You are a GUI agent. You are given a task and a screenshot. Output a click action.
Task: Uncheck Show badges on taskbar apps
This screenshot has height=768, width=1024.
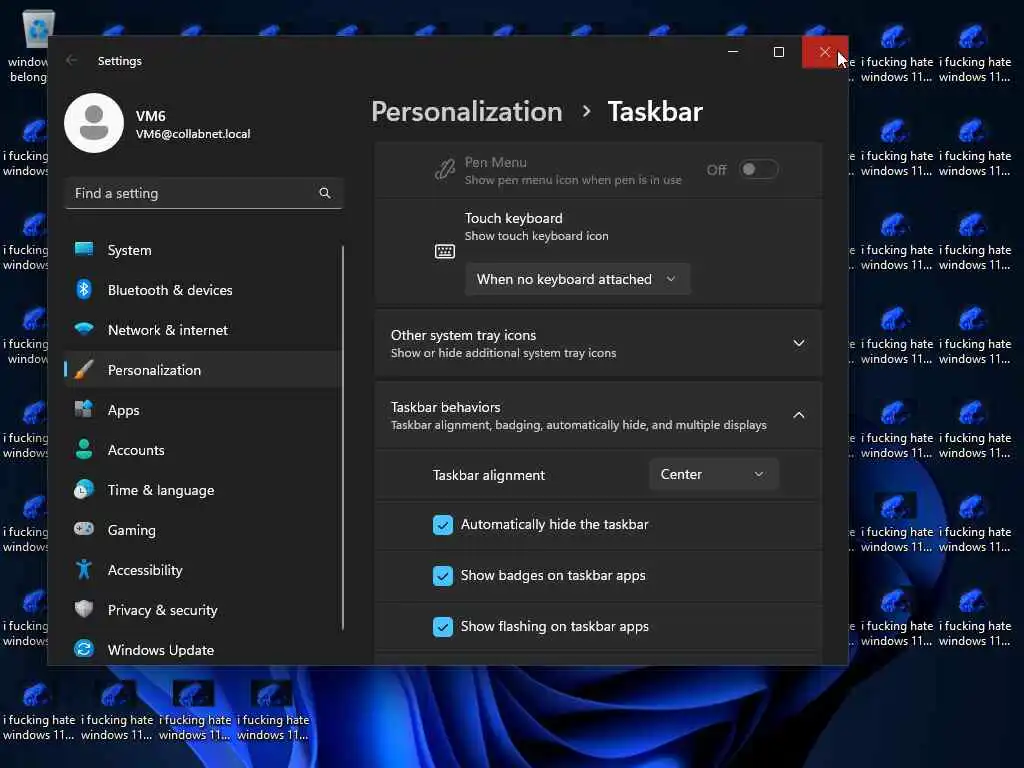point(443,575)
